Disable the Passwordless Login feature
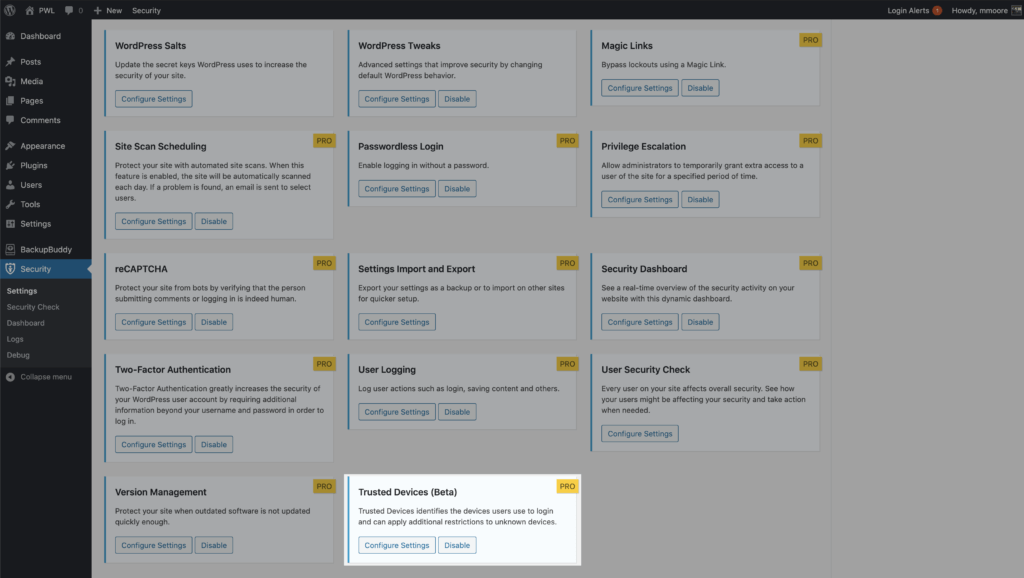The width and height of the screenshot is (1024, 578). click(x=456, y=189)
